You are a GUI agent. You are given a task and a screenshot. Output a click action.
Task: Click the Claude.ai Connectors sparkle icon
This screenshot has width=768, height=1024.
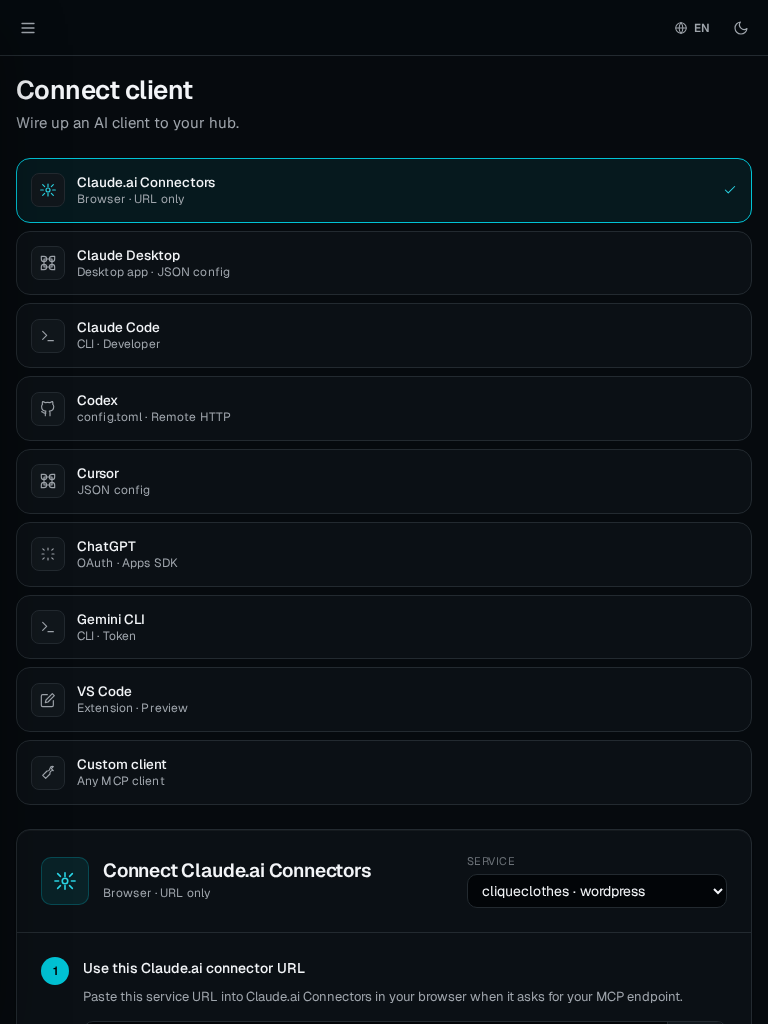[48, 190]
